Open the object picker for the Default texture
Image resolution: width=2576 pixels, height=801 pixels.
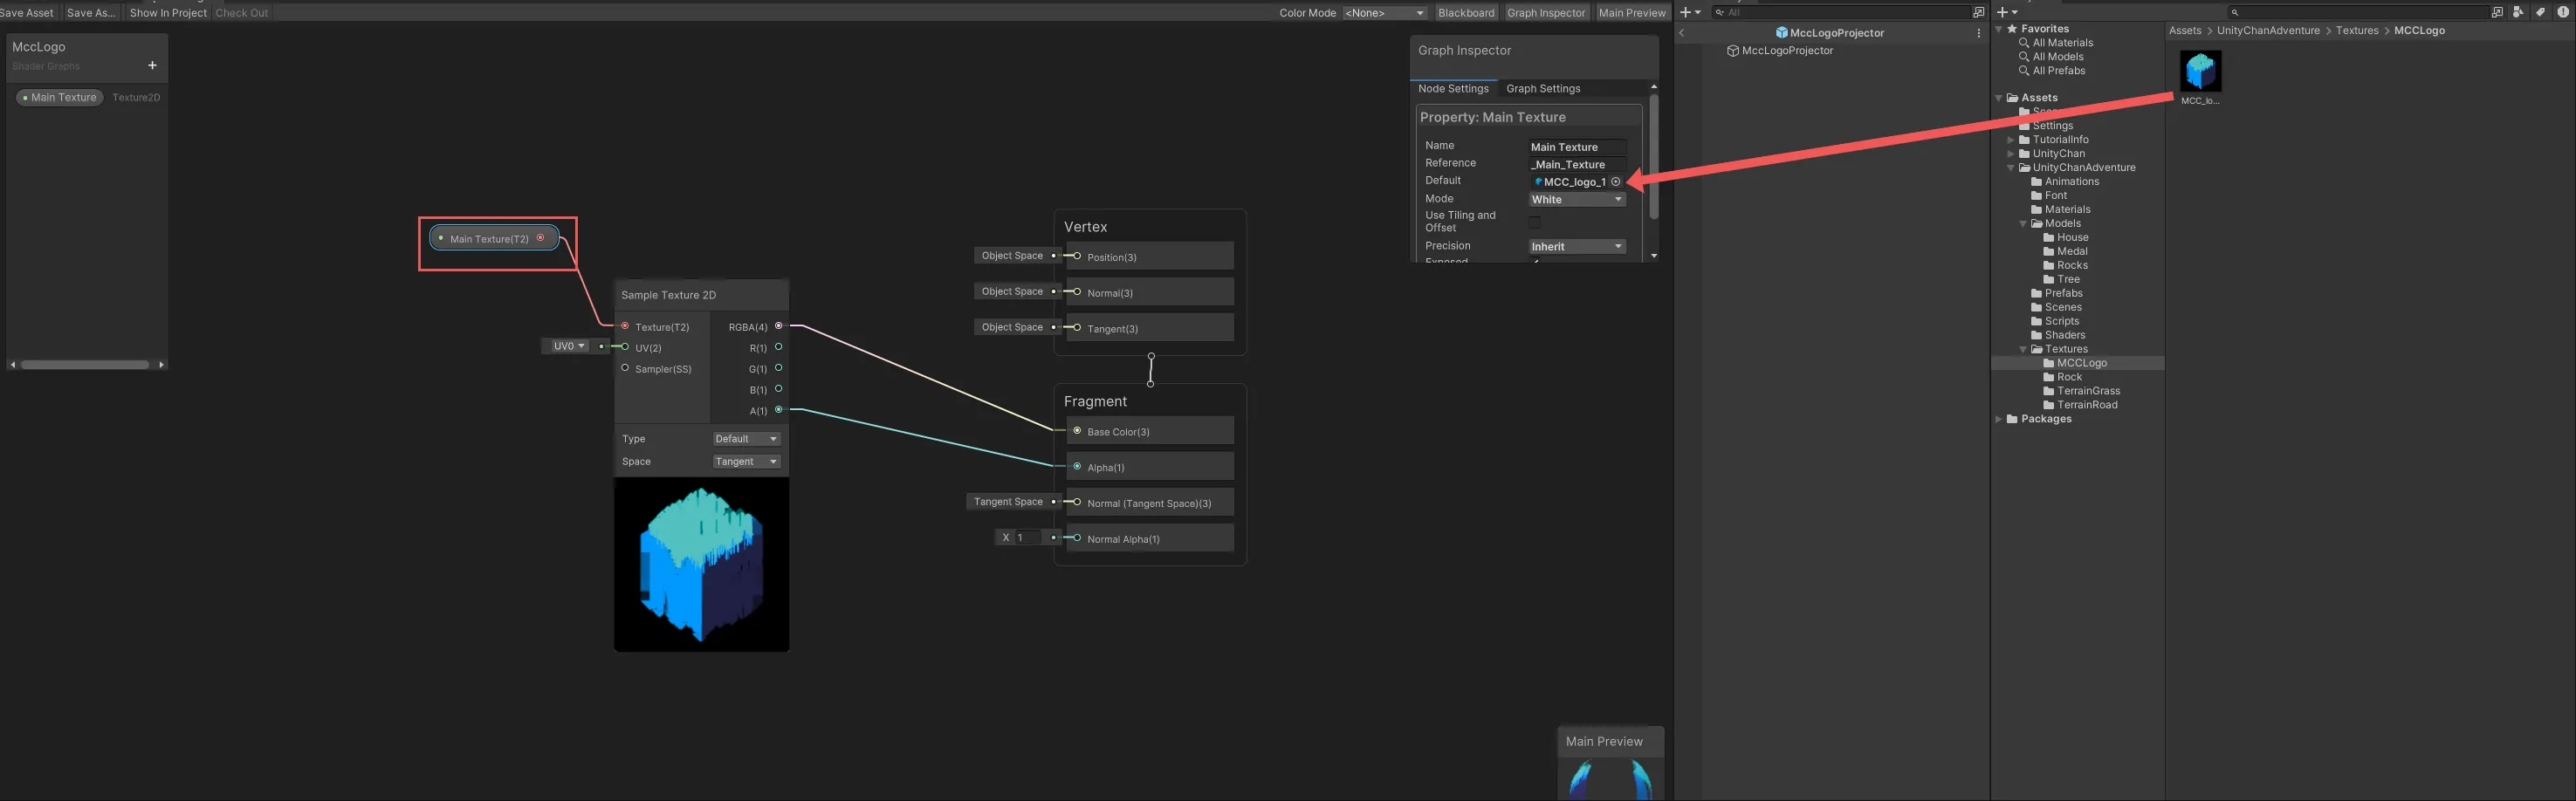click(1615, 182)
